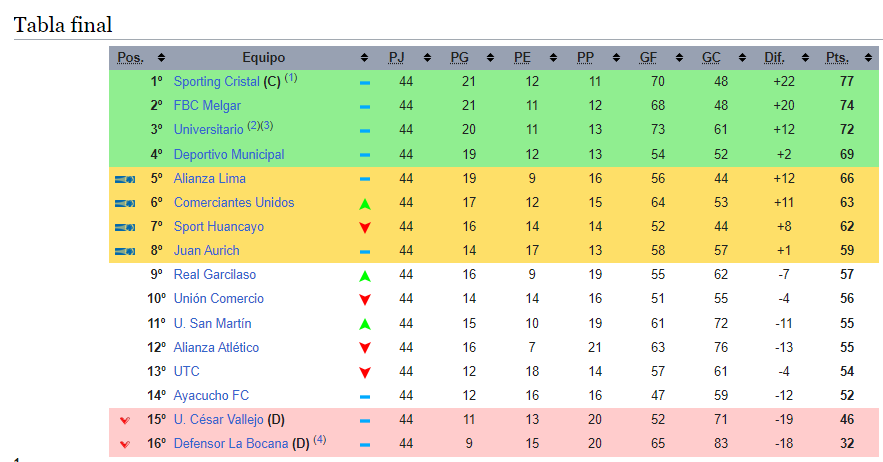This screenshot has height=462, width=883.
Task: Click the Copa Sudamericana icon in Juan Aurich row
Action: coord(125,251)
